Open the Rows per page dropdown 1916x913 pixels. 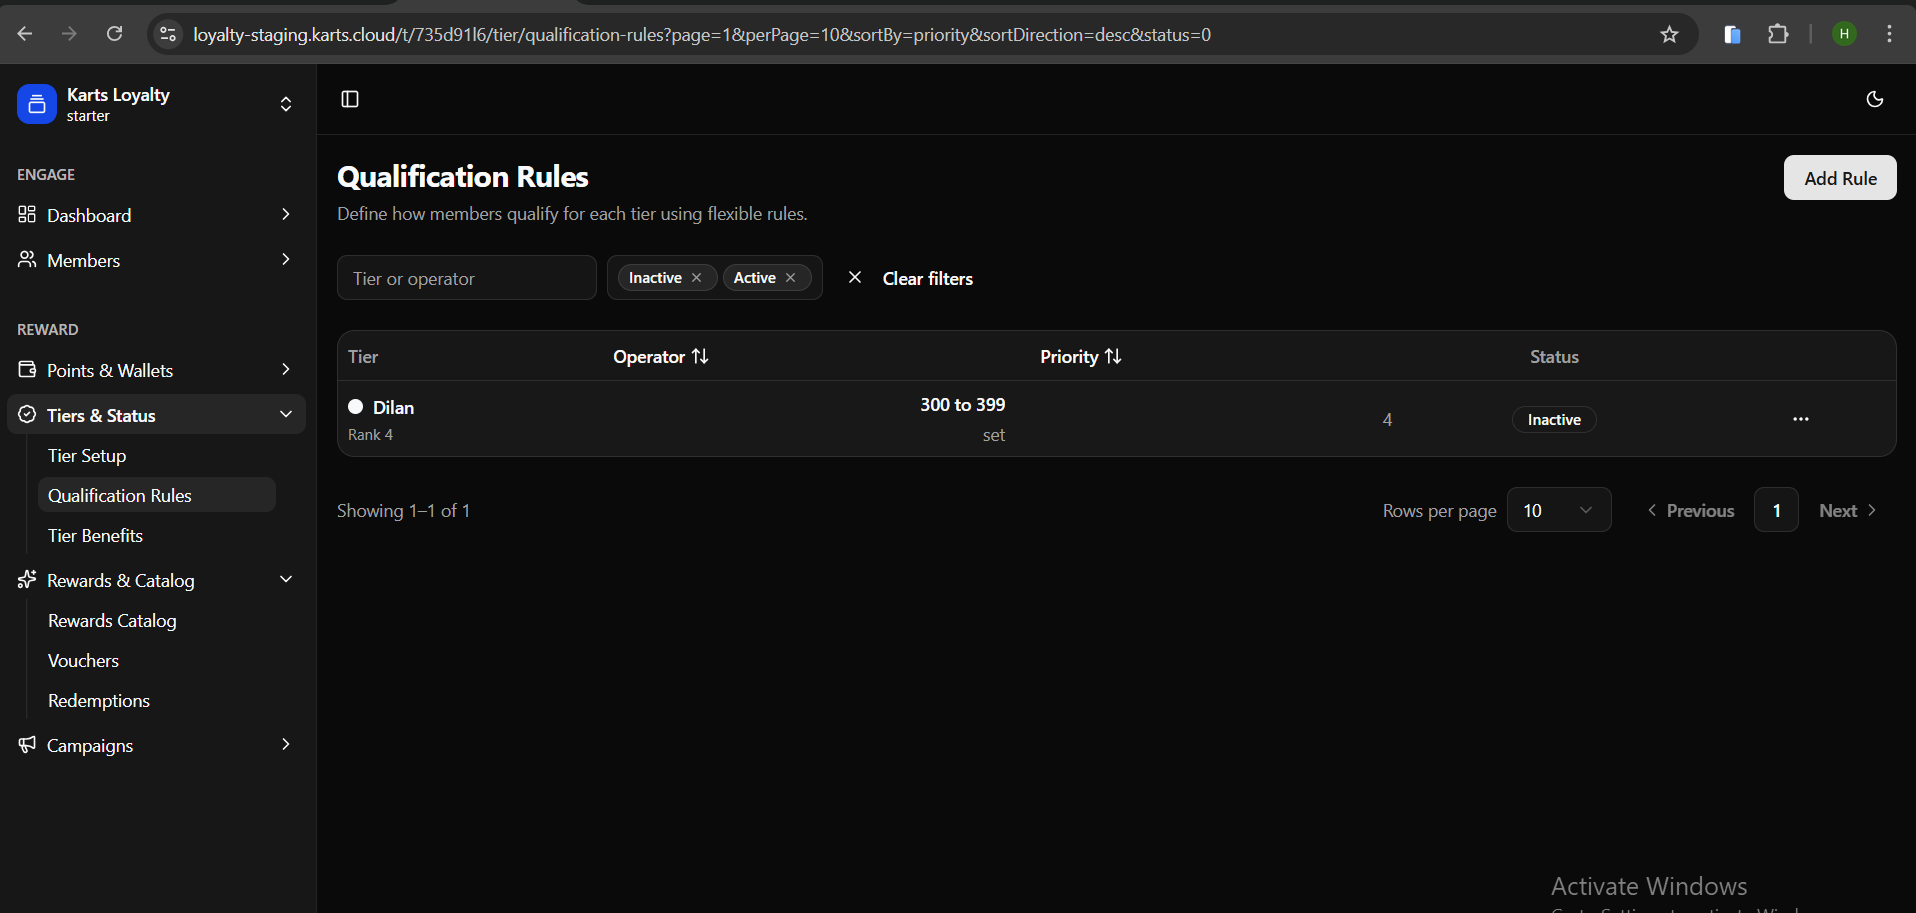pos(1558,510)
